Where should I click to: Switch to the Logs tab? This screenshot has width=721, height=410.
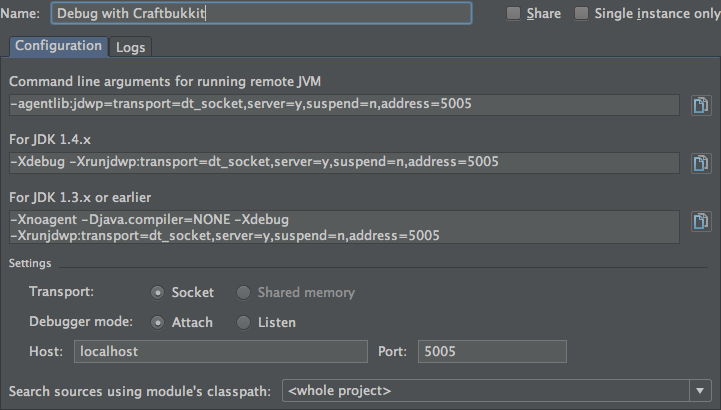point(130,47)
